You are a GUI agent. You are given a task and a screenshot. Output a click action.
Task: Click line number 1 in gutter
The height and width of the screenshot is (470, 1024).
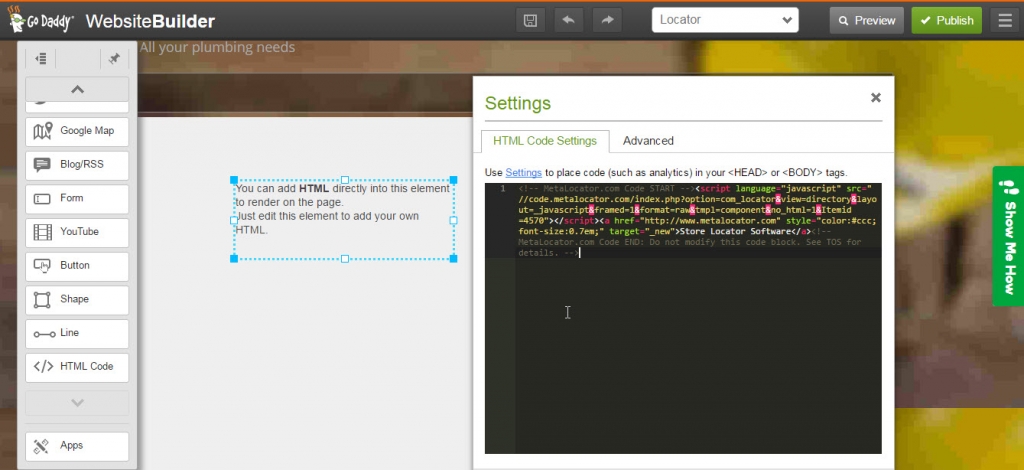point(502,189)
